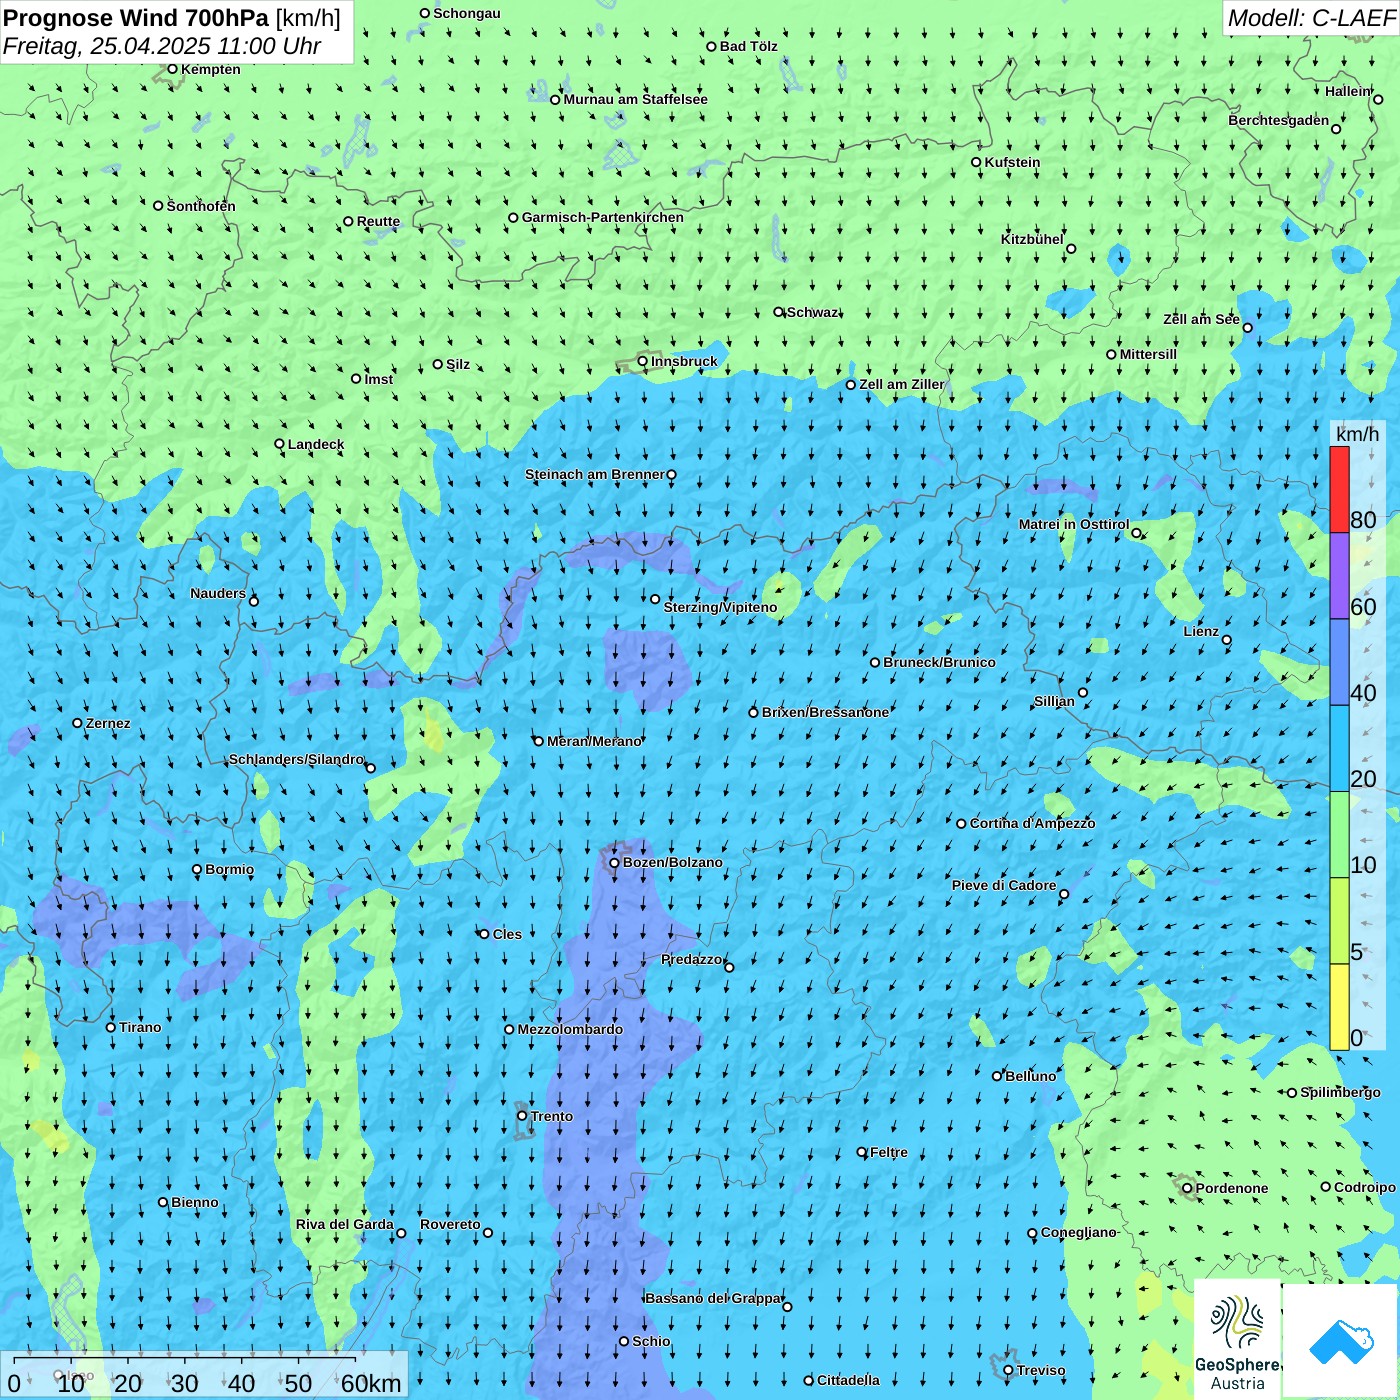Click the 'km/h' legend heading
This screenshot has width=1400, height=1400.
pos(1357,433)
